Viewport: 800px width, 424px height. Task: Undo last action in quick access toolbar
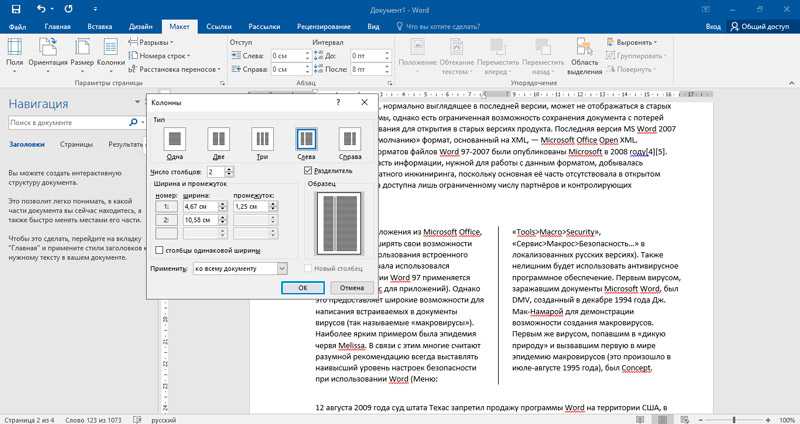pos(42,9)
